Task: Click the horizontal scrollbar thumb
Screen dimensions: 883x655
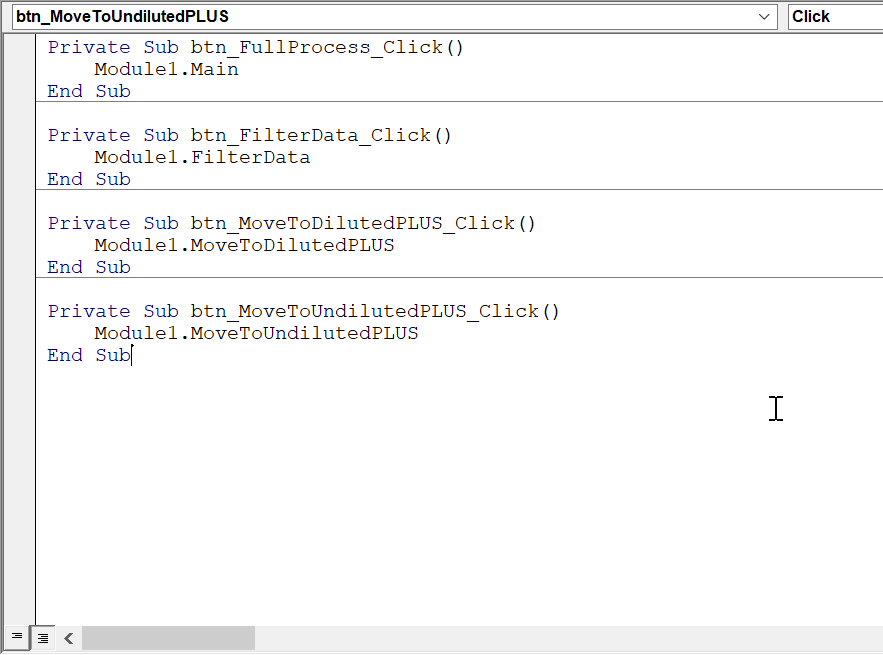Action: 167,637
